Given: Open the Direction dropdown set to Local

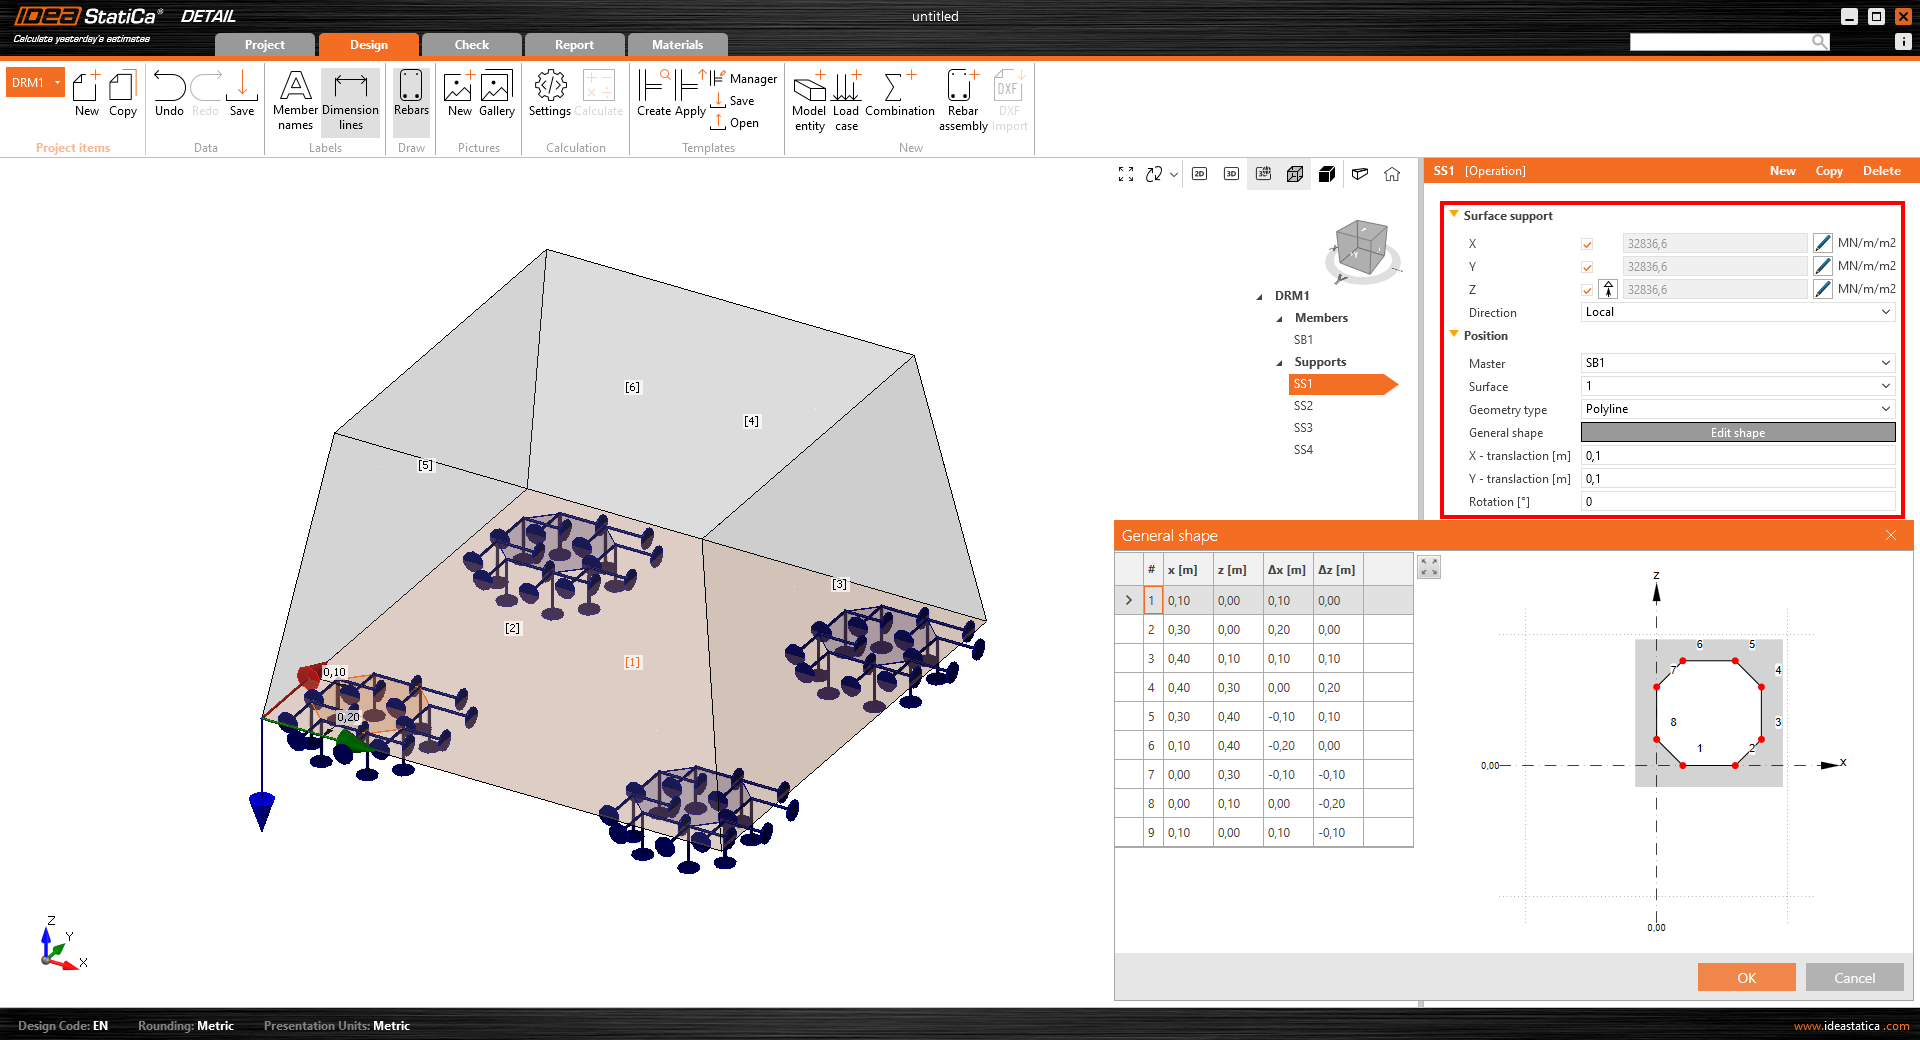Looking at the screenshot, I should coord(1737,312).
